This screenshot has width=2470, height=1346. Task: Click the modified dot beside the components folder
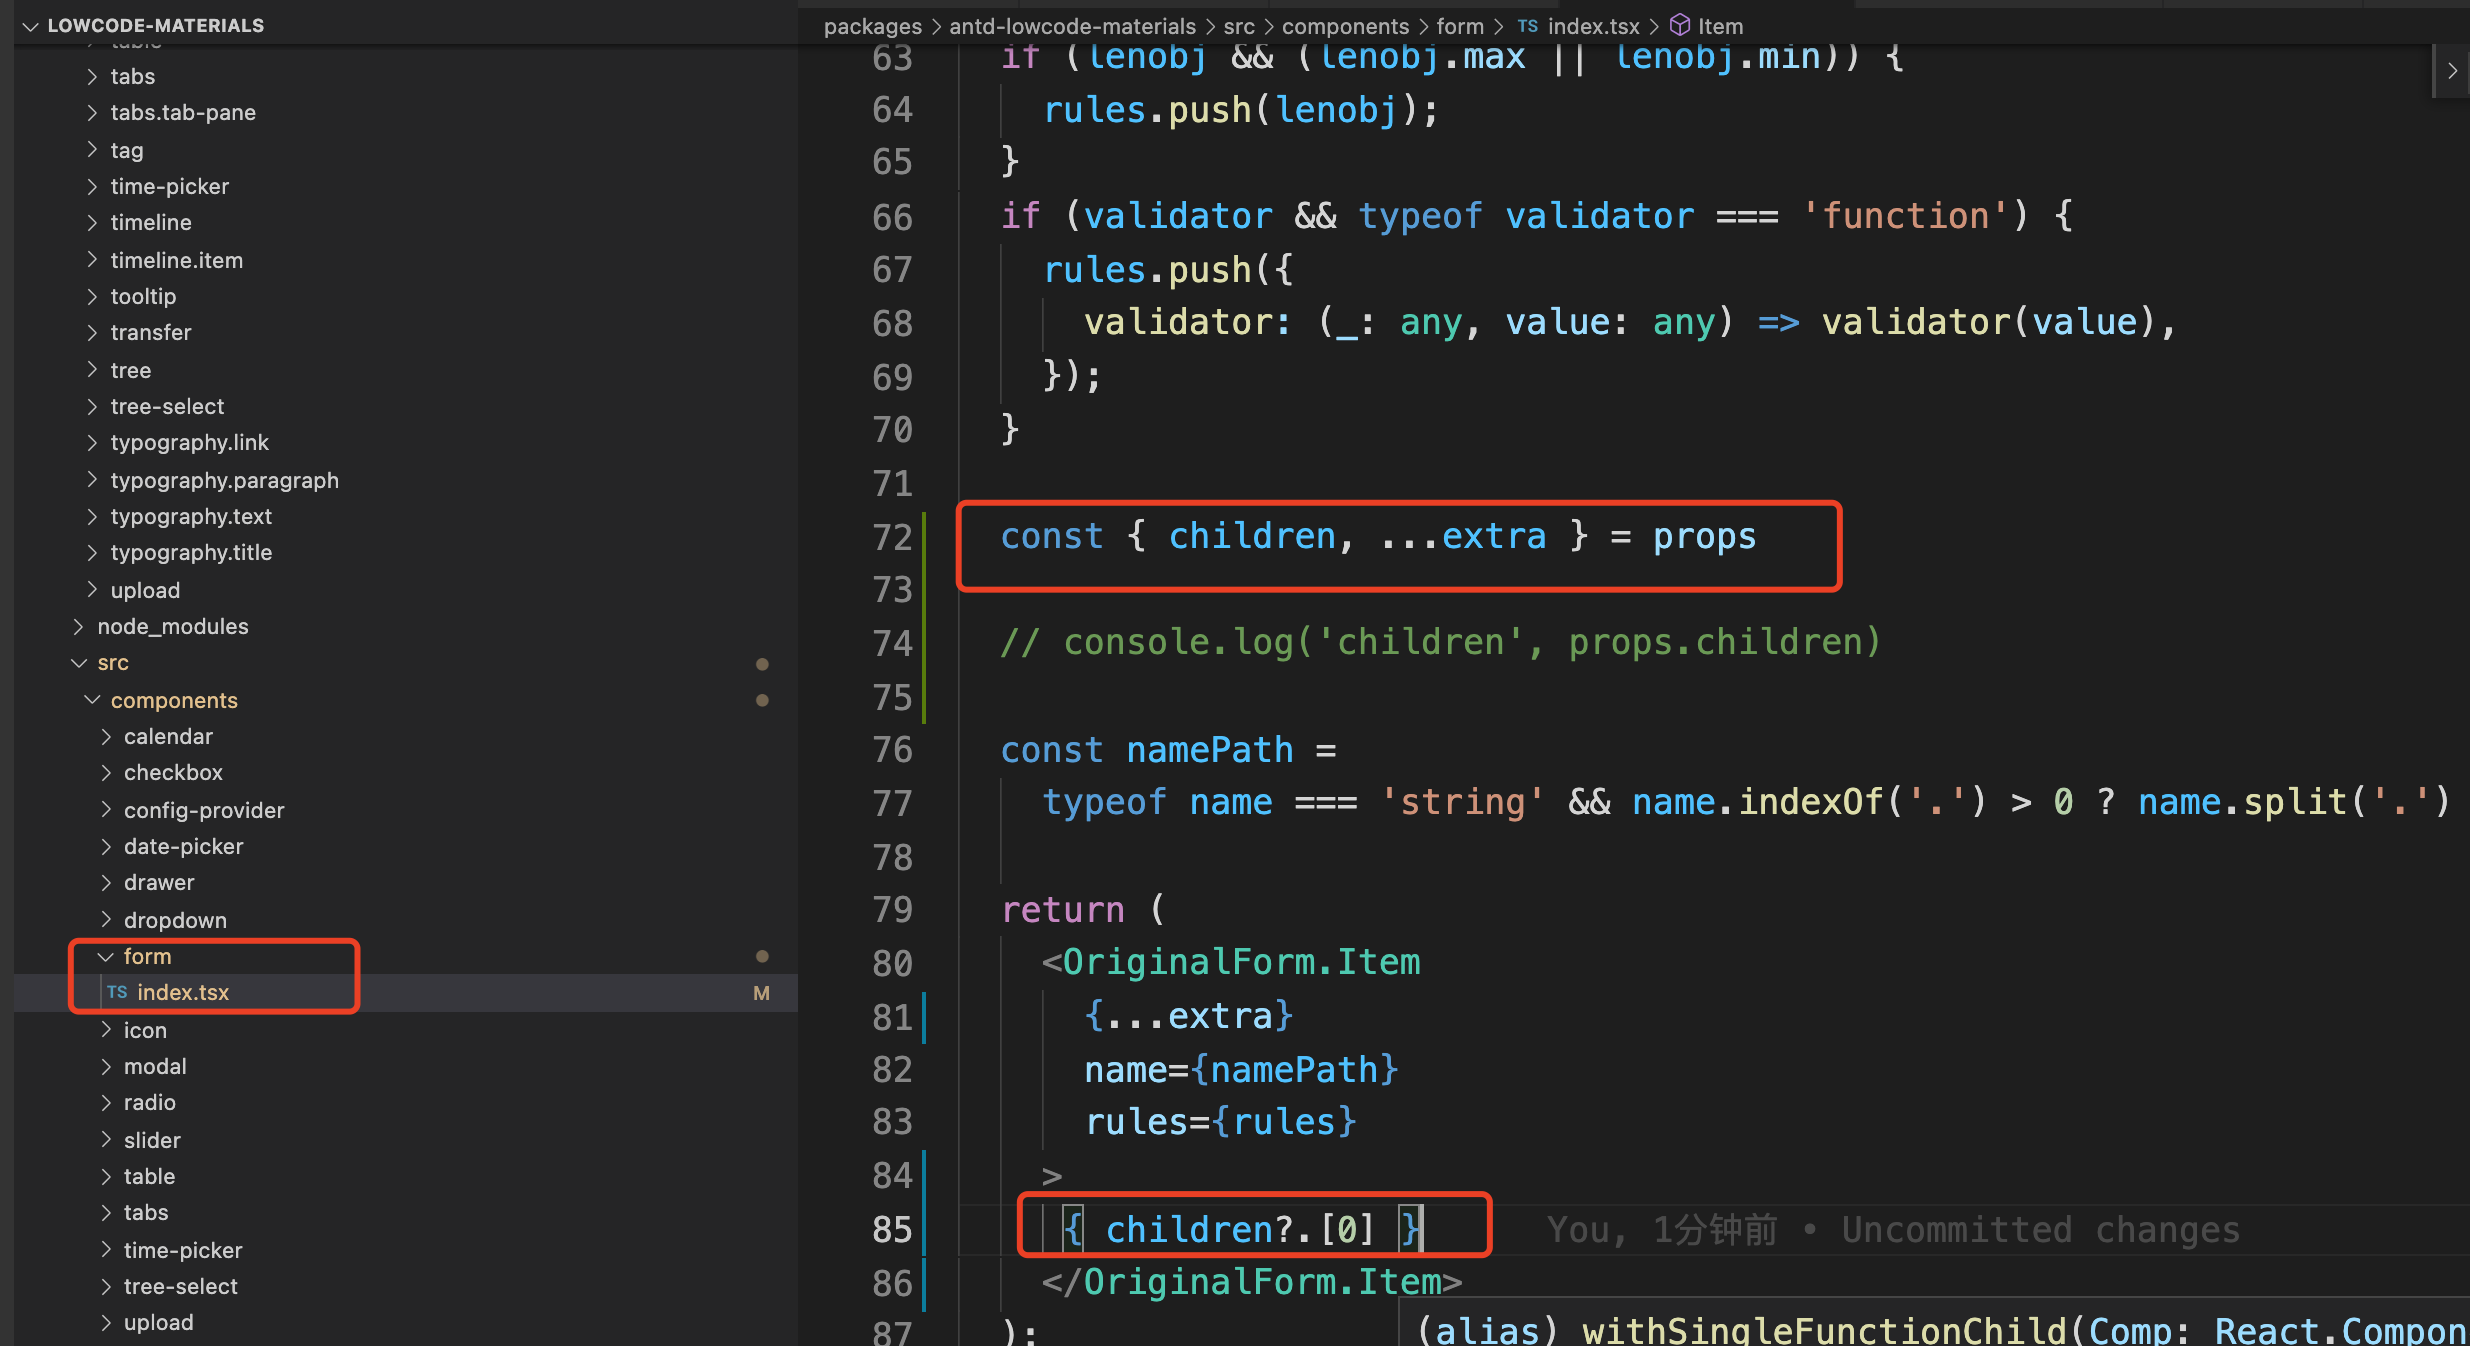click(763, 700)
